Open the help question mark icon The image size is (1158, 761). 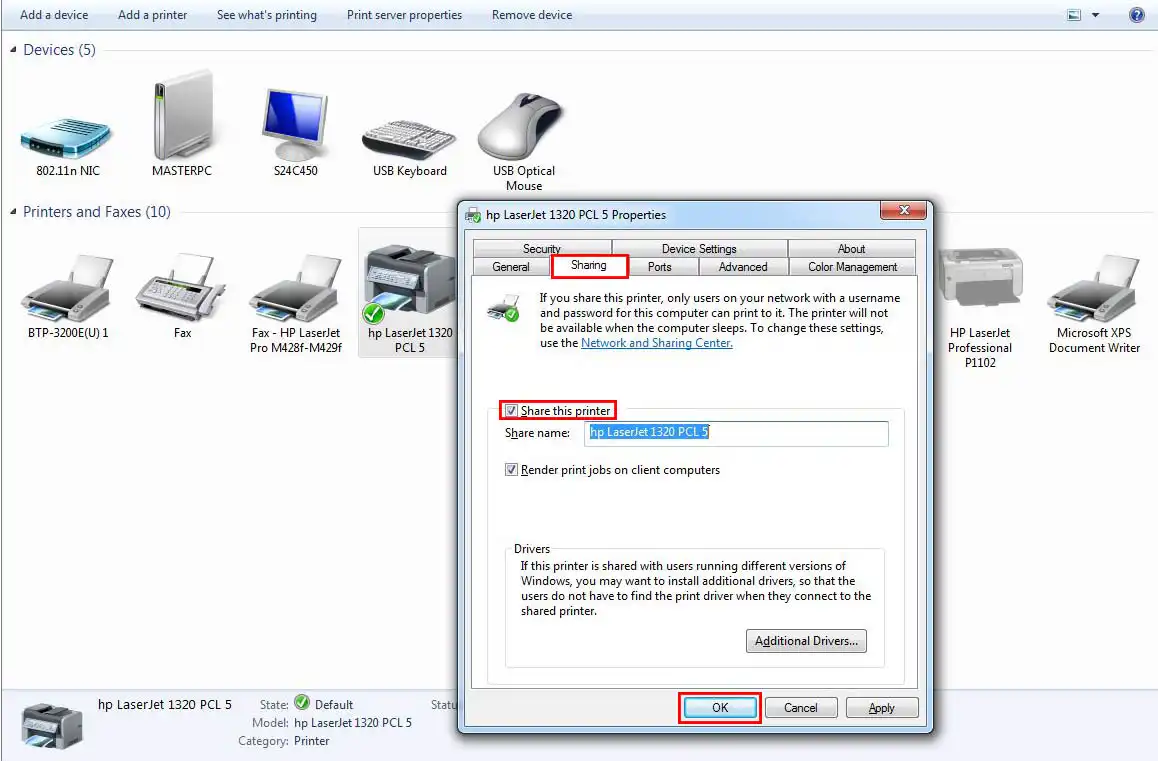[x=1137, y=15]
